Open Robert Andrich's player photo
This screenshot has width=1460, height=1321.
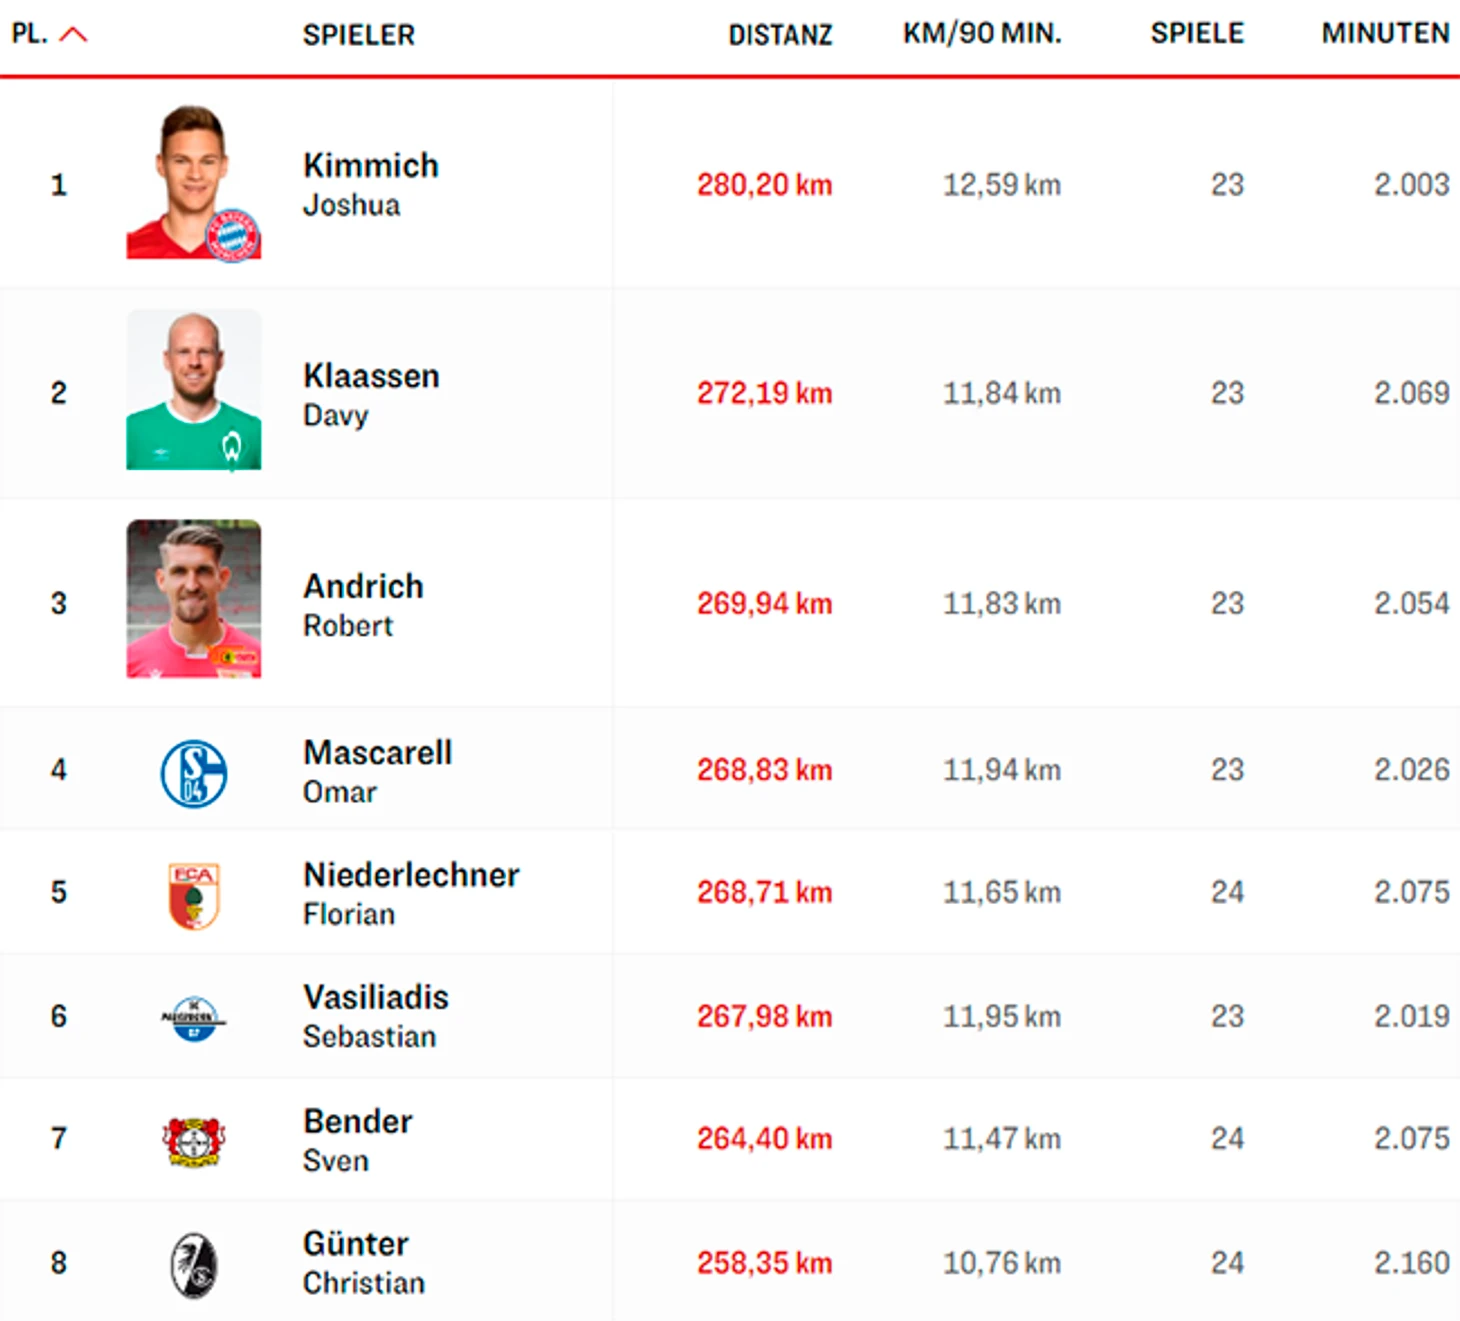point(194,599)
